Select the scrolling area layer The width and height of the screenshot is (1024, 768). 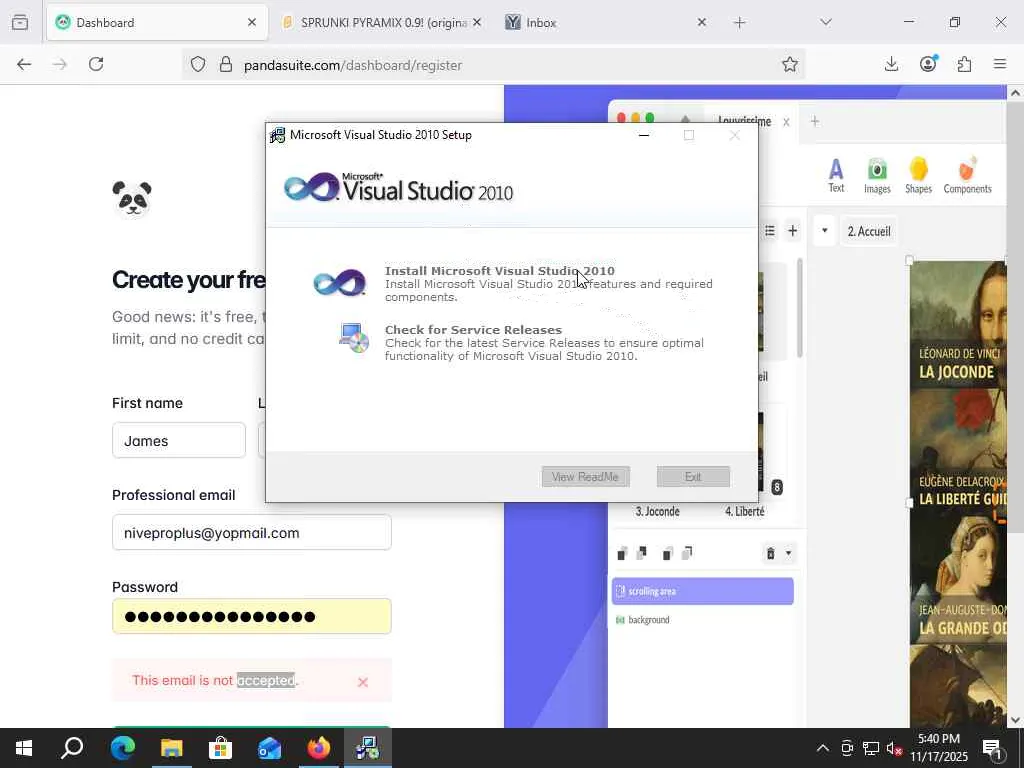(703, 591)
